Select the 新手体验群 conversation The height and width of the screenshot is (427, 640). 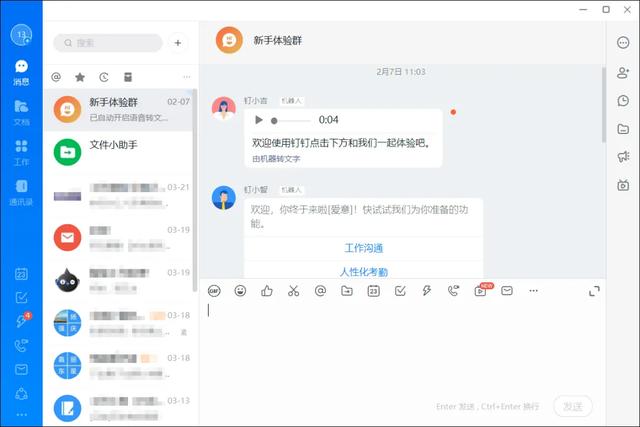point(118,110)
